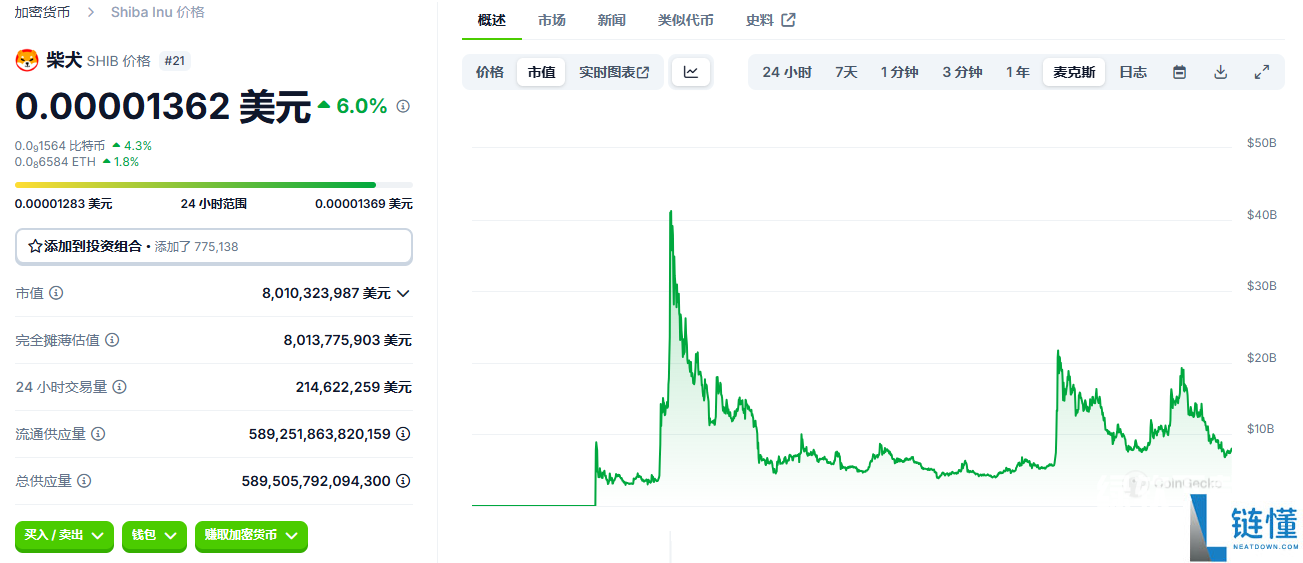Click the info icon next to 市值
Viewport: 1303px width, 563px height.
(57, 293)
